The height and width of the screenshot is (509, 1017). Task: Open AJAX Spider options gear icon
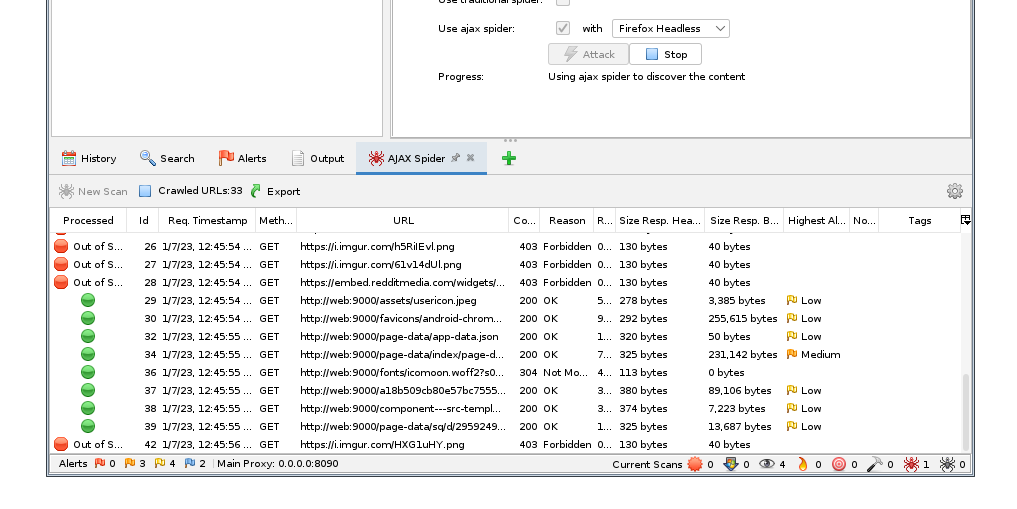point(955,191)
